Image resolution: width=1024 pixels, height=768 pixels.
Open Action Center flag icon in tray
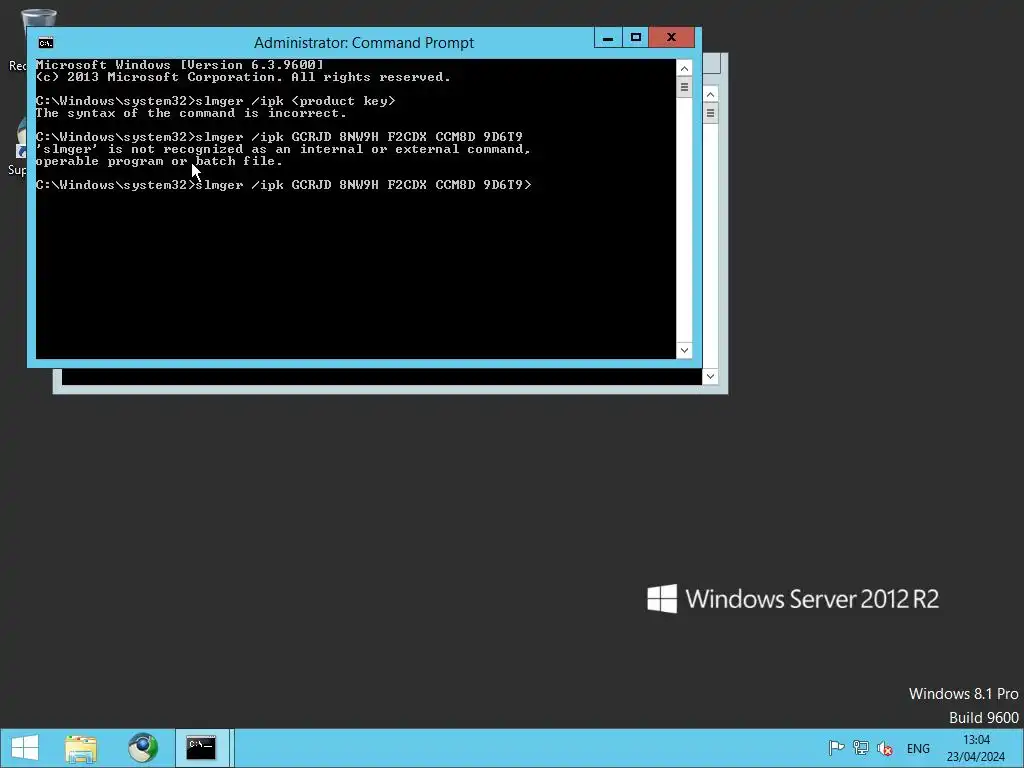coord(836,748)
